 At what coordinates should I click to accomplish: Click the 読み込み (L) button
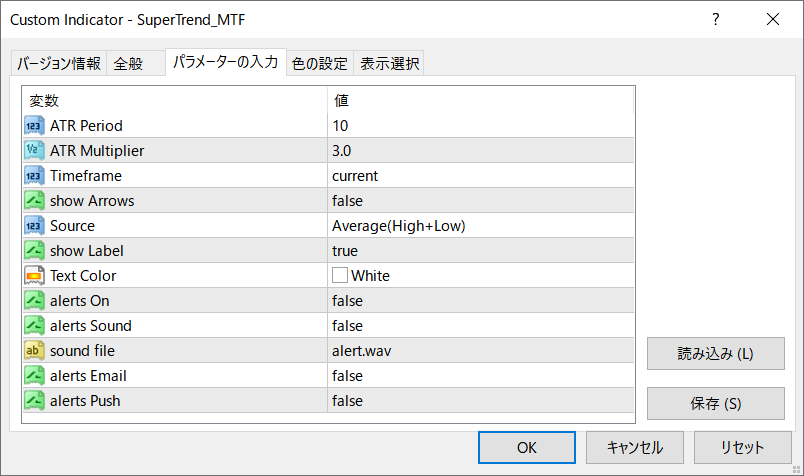click(715, 354)
